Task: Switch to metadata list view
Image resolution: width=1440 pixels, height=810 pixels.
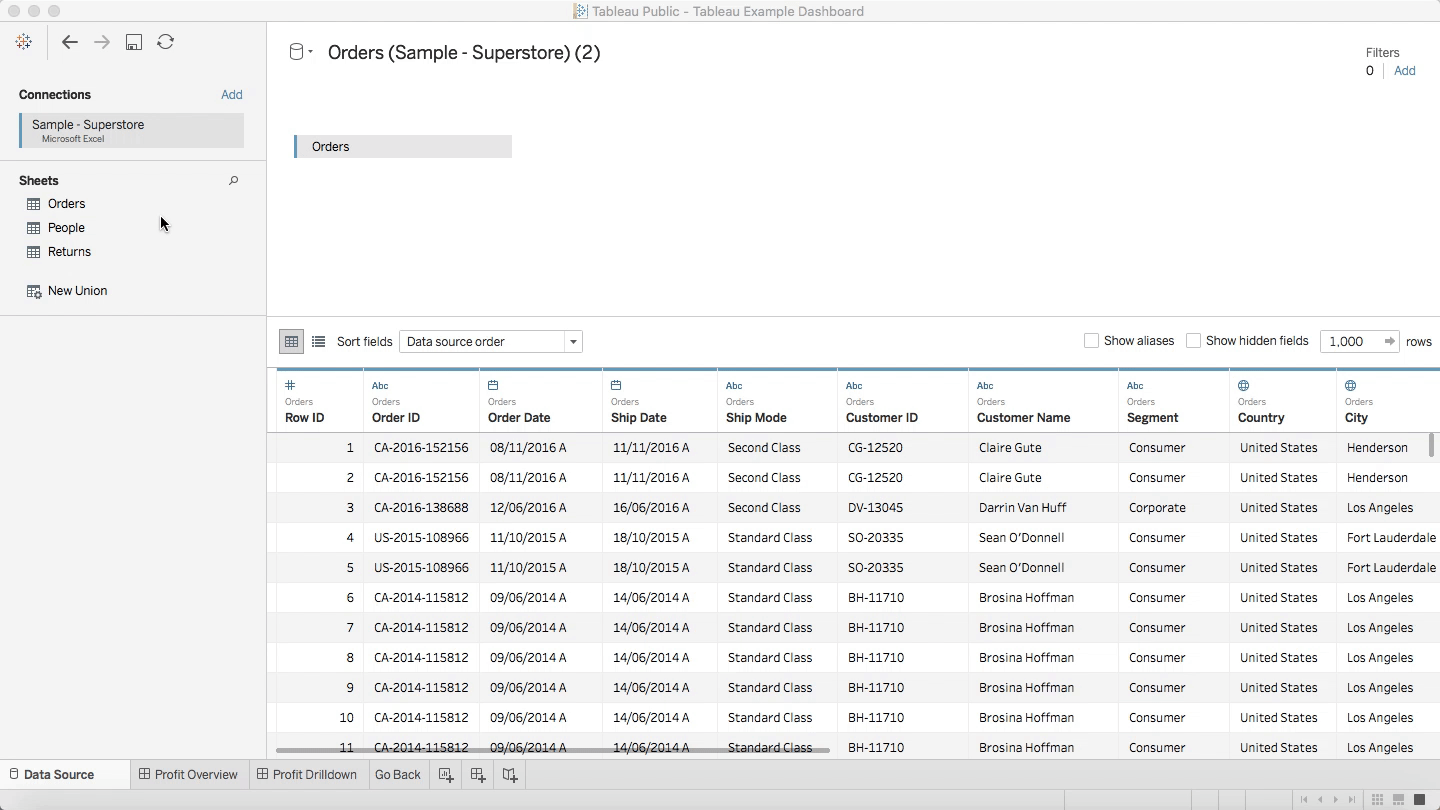Action: click(x=318, y=342)
